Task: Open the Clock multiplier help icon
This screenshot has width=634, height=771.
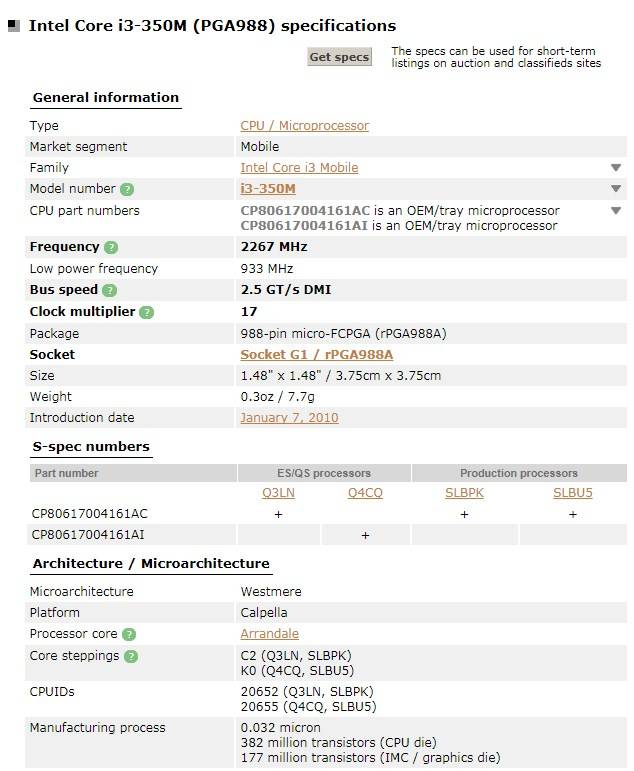Action: [x=147, y=312]
